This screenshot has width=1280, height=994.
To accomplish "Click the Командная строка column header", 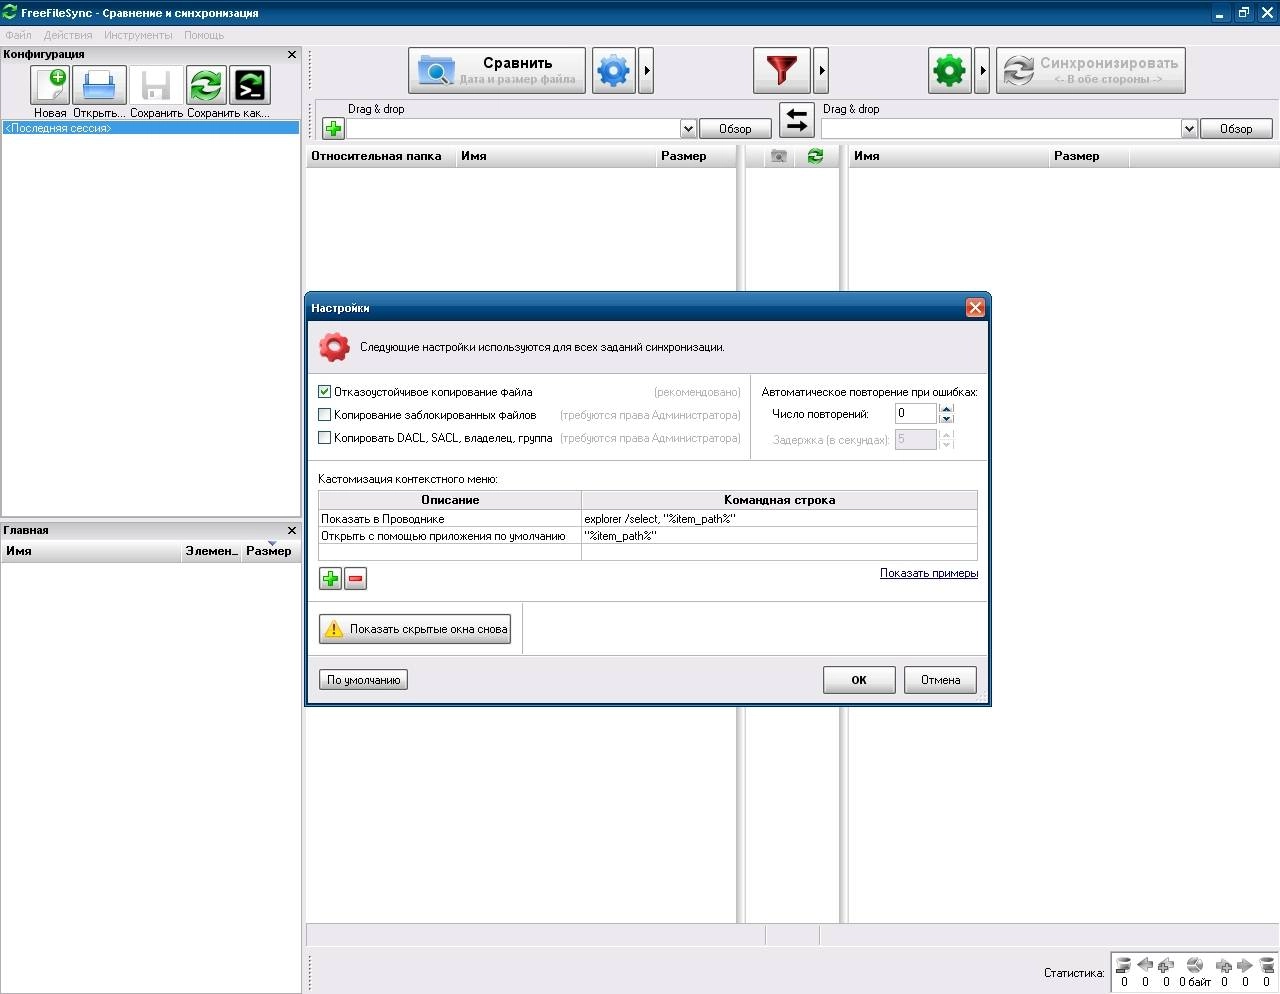I will (779, 500).
